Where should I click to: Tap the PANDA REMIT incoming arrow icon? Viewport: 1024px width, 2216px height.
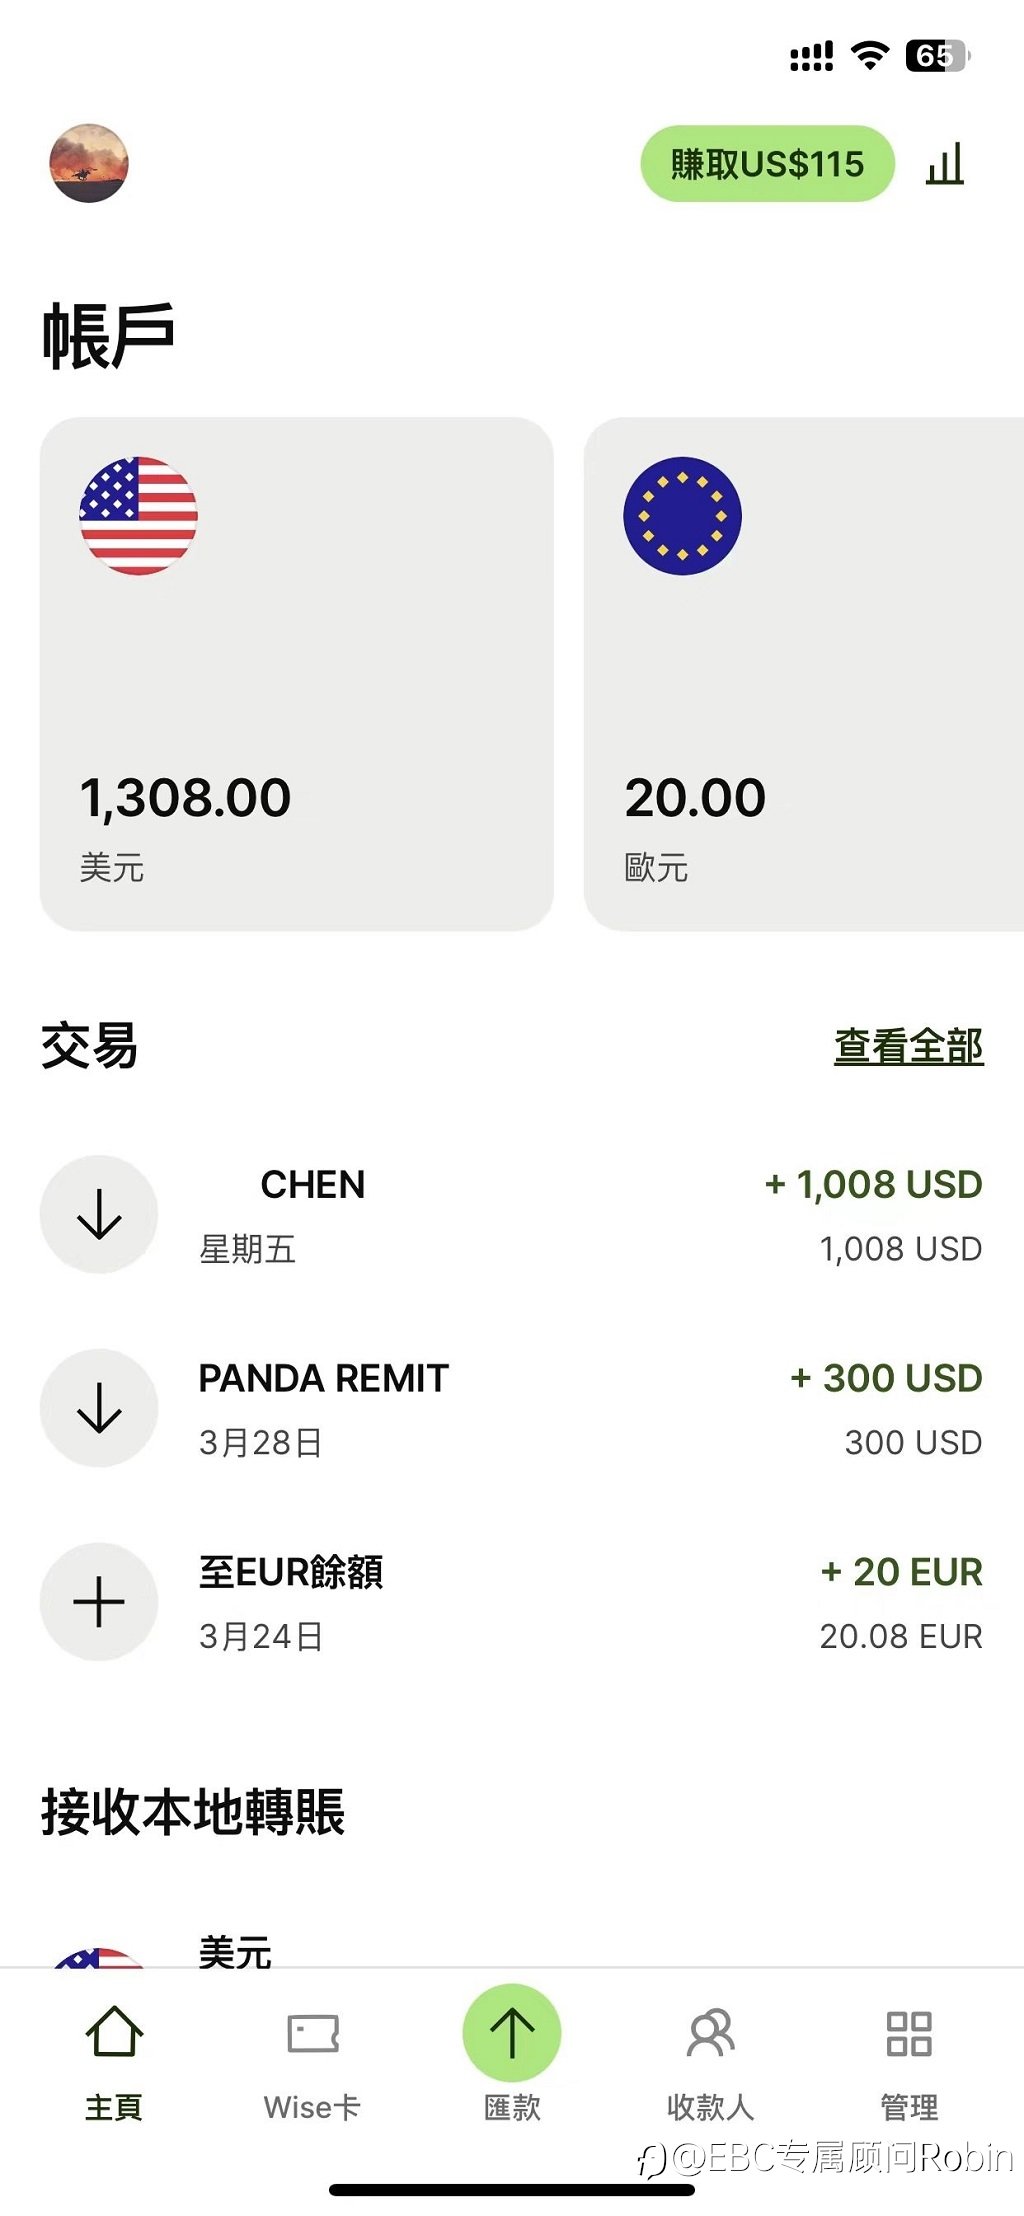[99, 1408]
